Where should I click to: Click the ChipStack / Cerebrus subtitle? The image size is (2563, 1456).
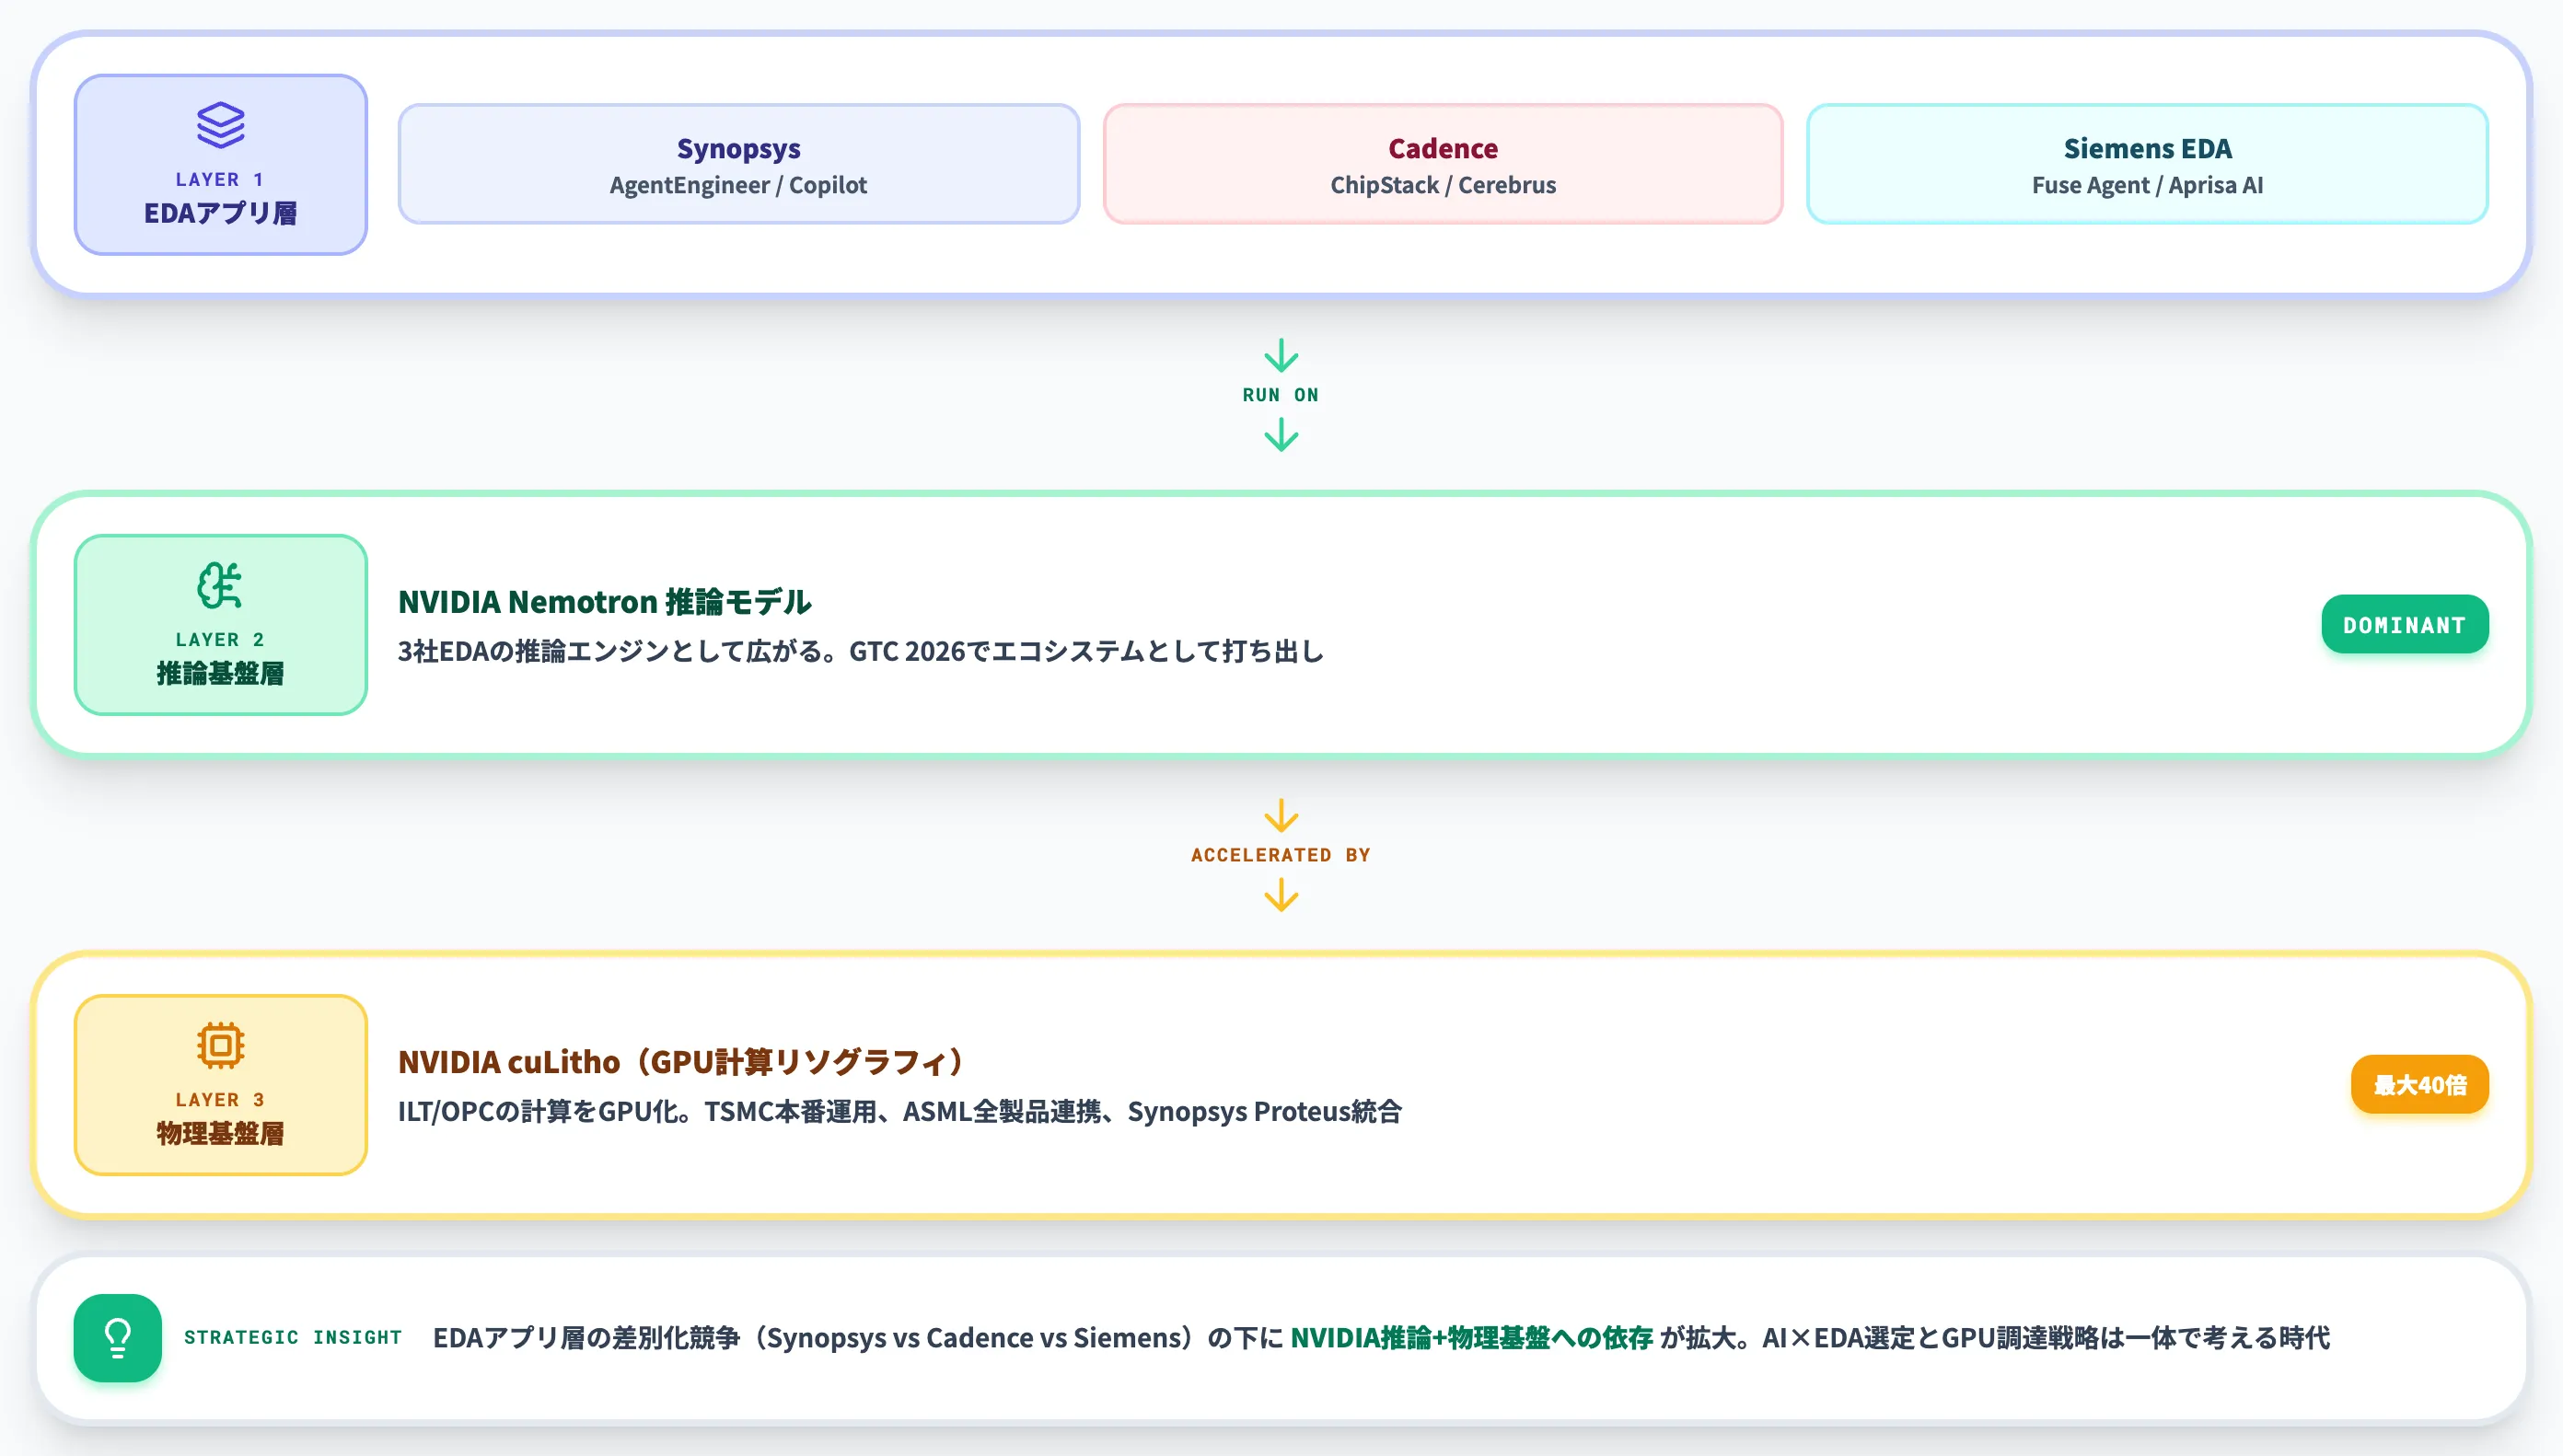1443,185
